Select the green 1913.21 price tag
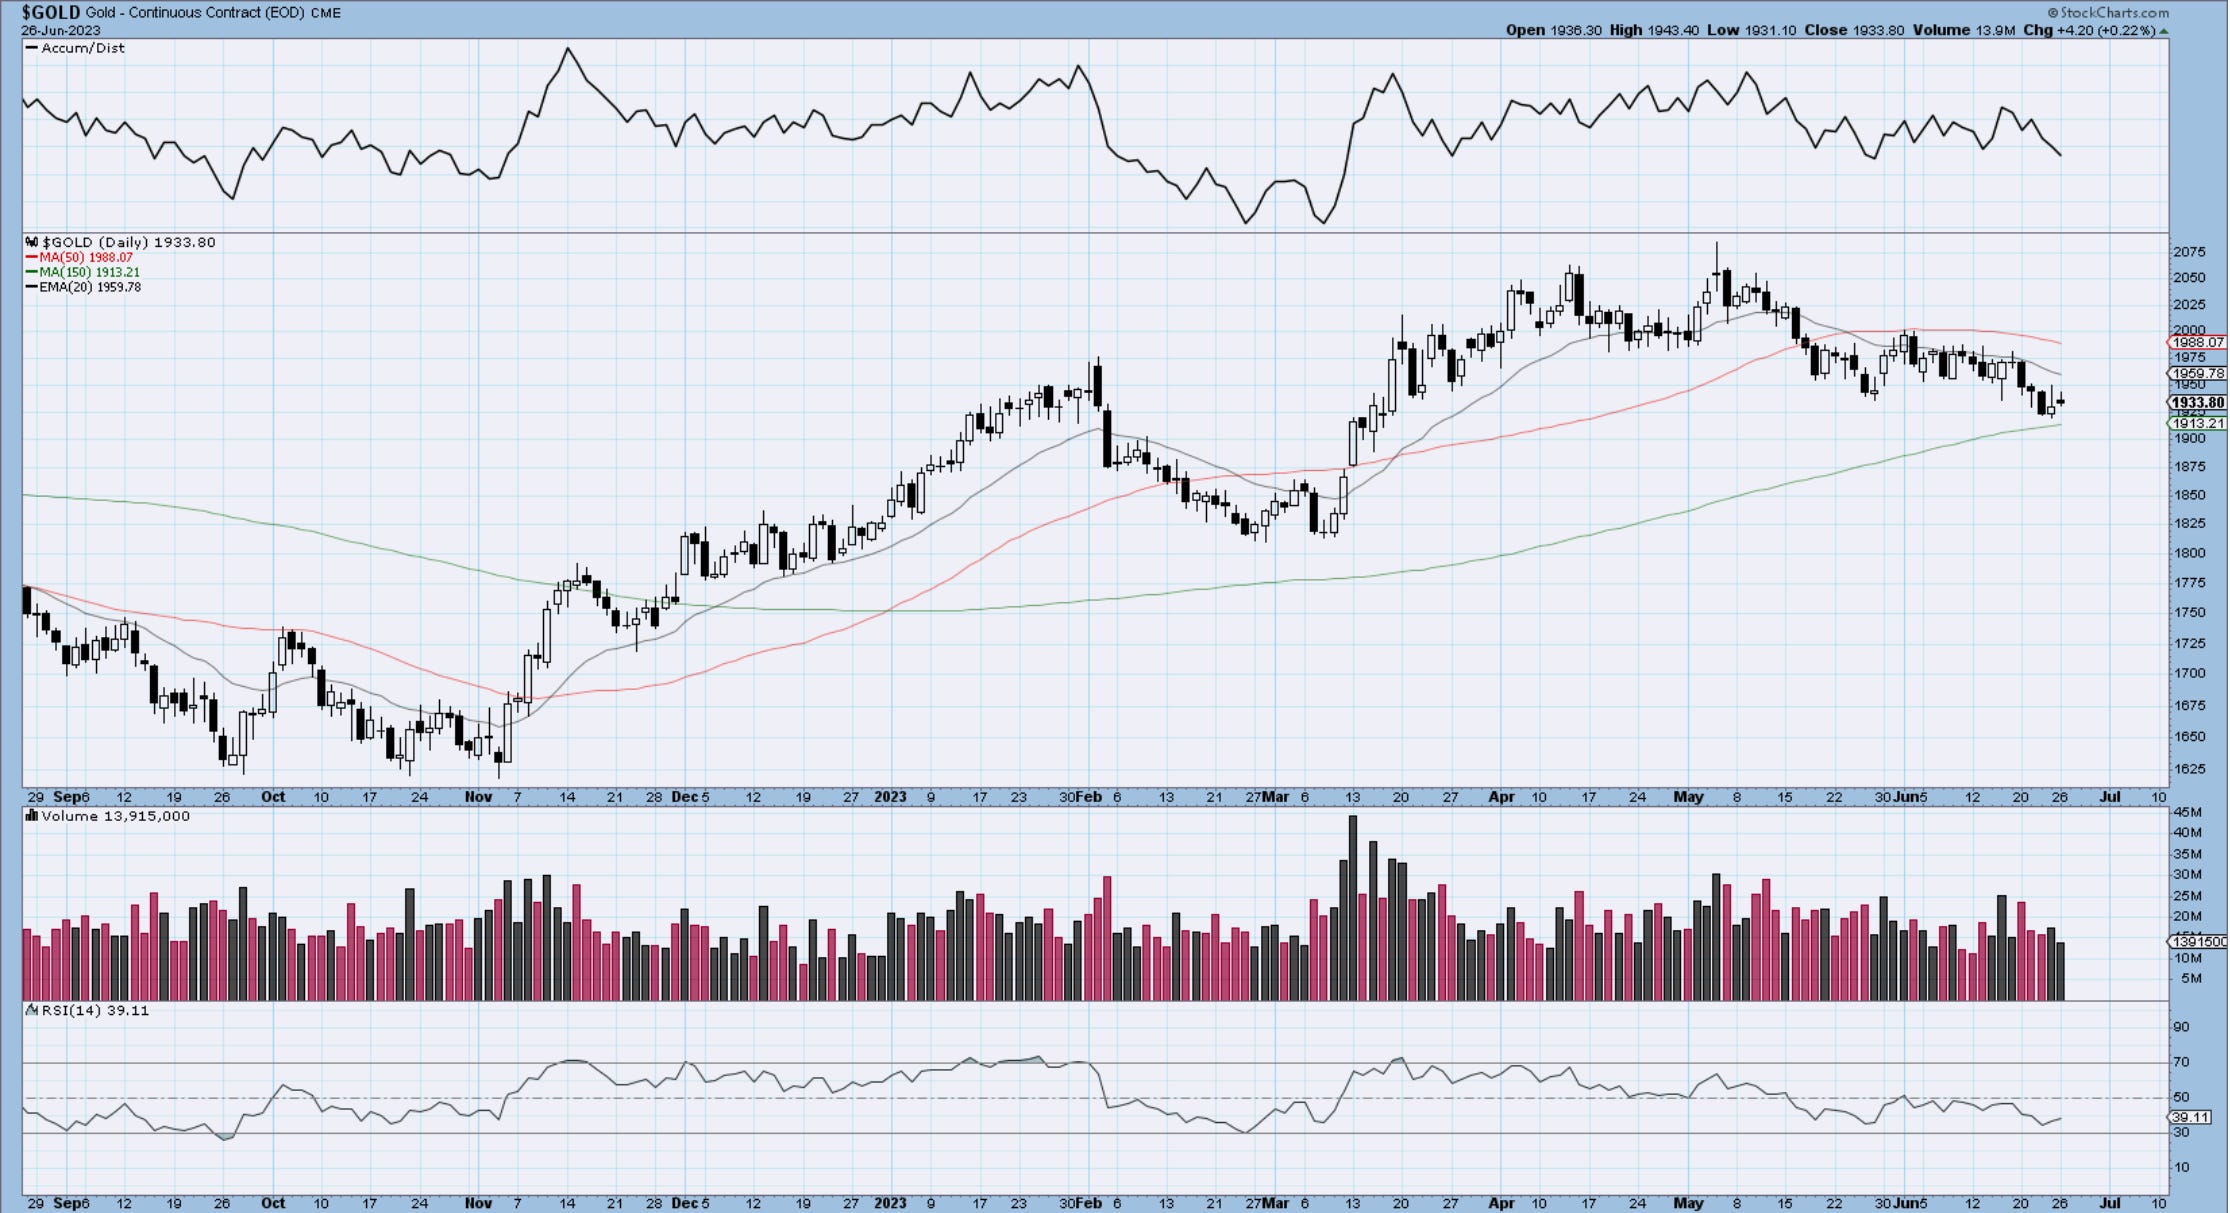The height and width of the screenshot is (1213, 2230). pyautogui.click(x=2197, y=423)
